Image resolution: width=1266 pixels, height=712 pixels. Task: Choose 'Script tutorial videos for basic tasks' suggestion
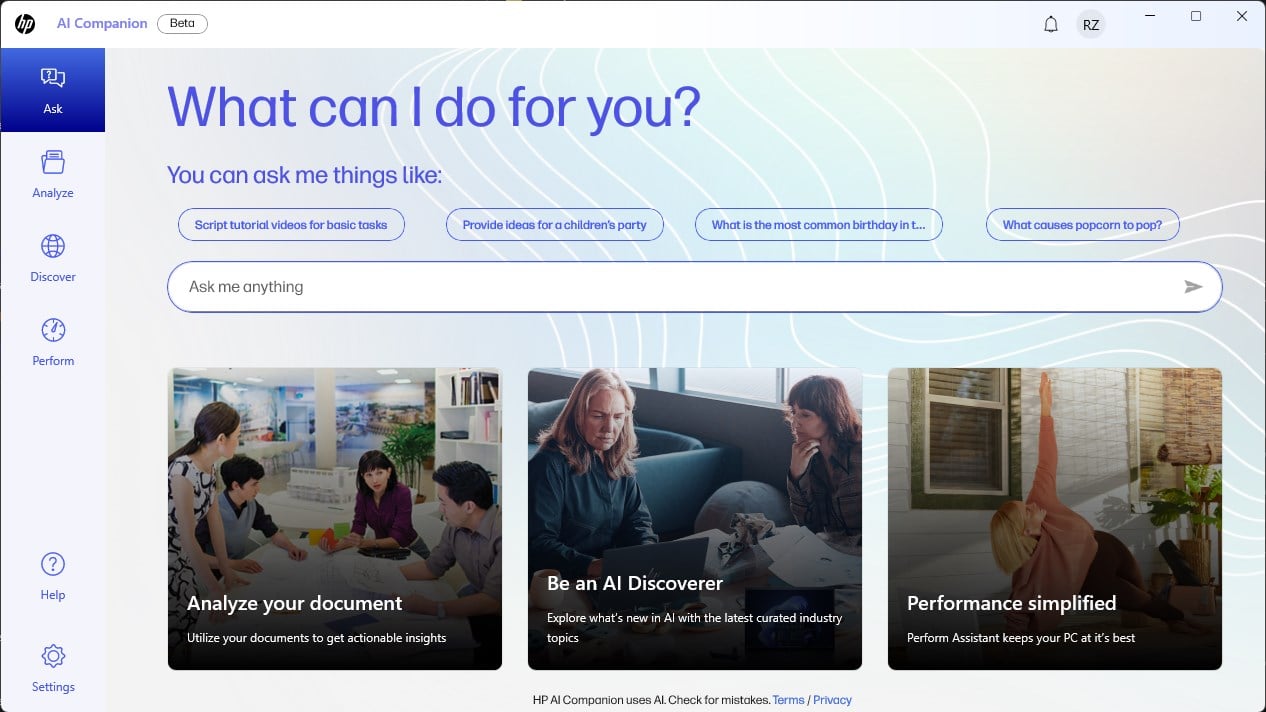291,225
